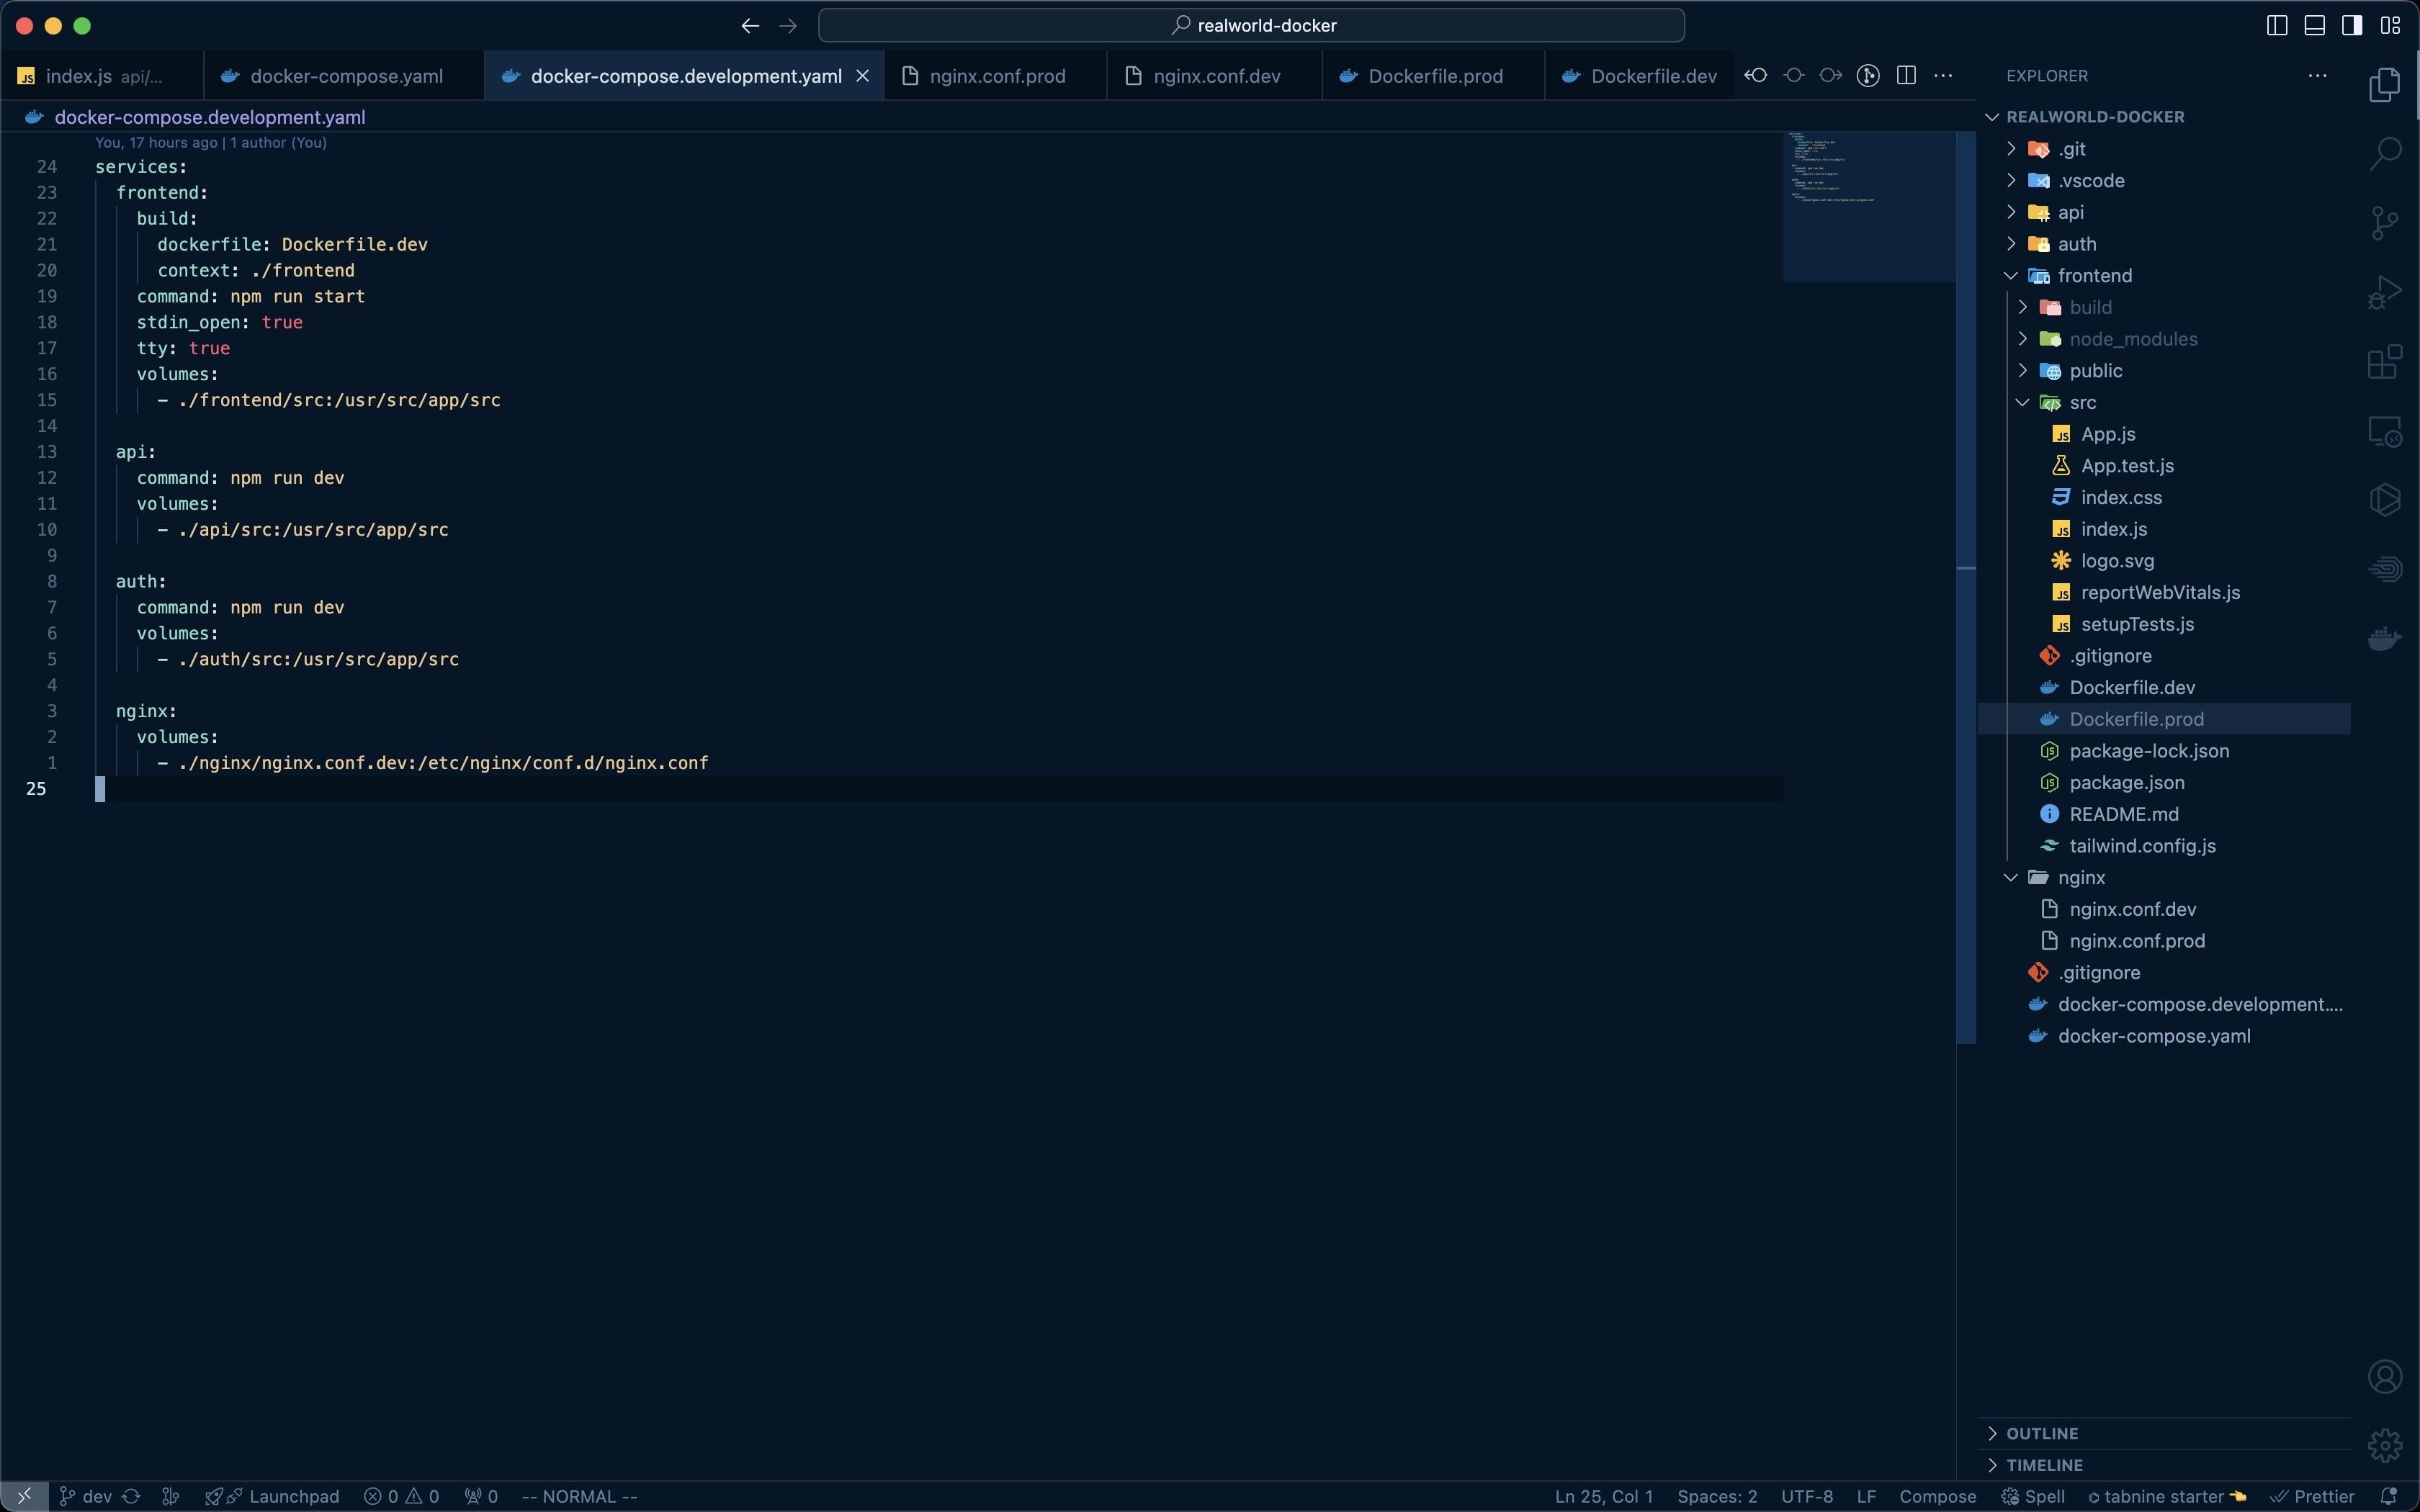This screenshot has height=1512, width=2420.
Task: Open next revision arrow icon
Action: [1830, 76]
